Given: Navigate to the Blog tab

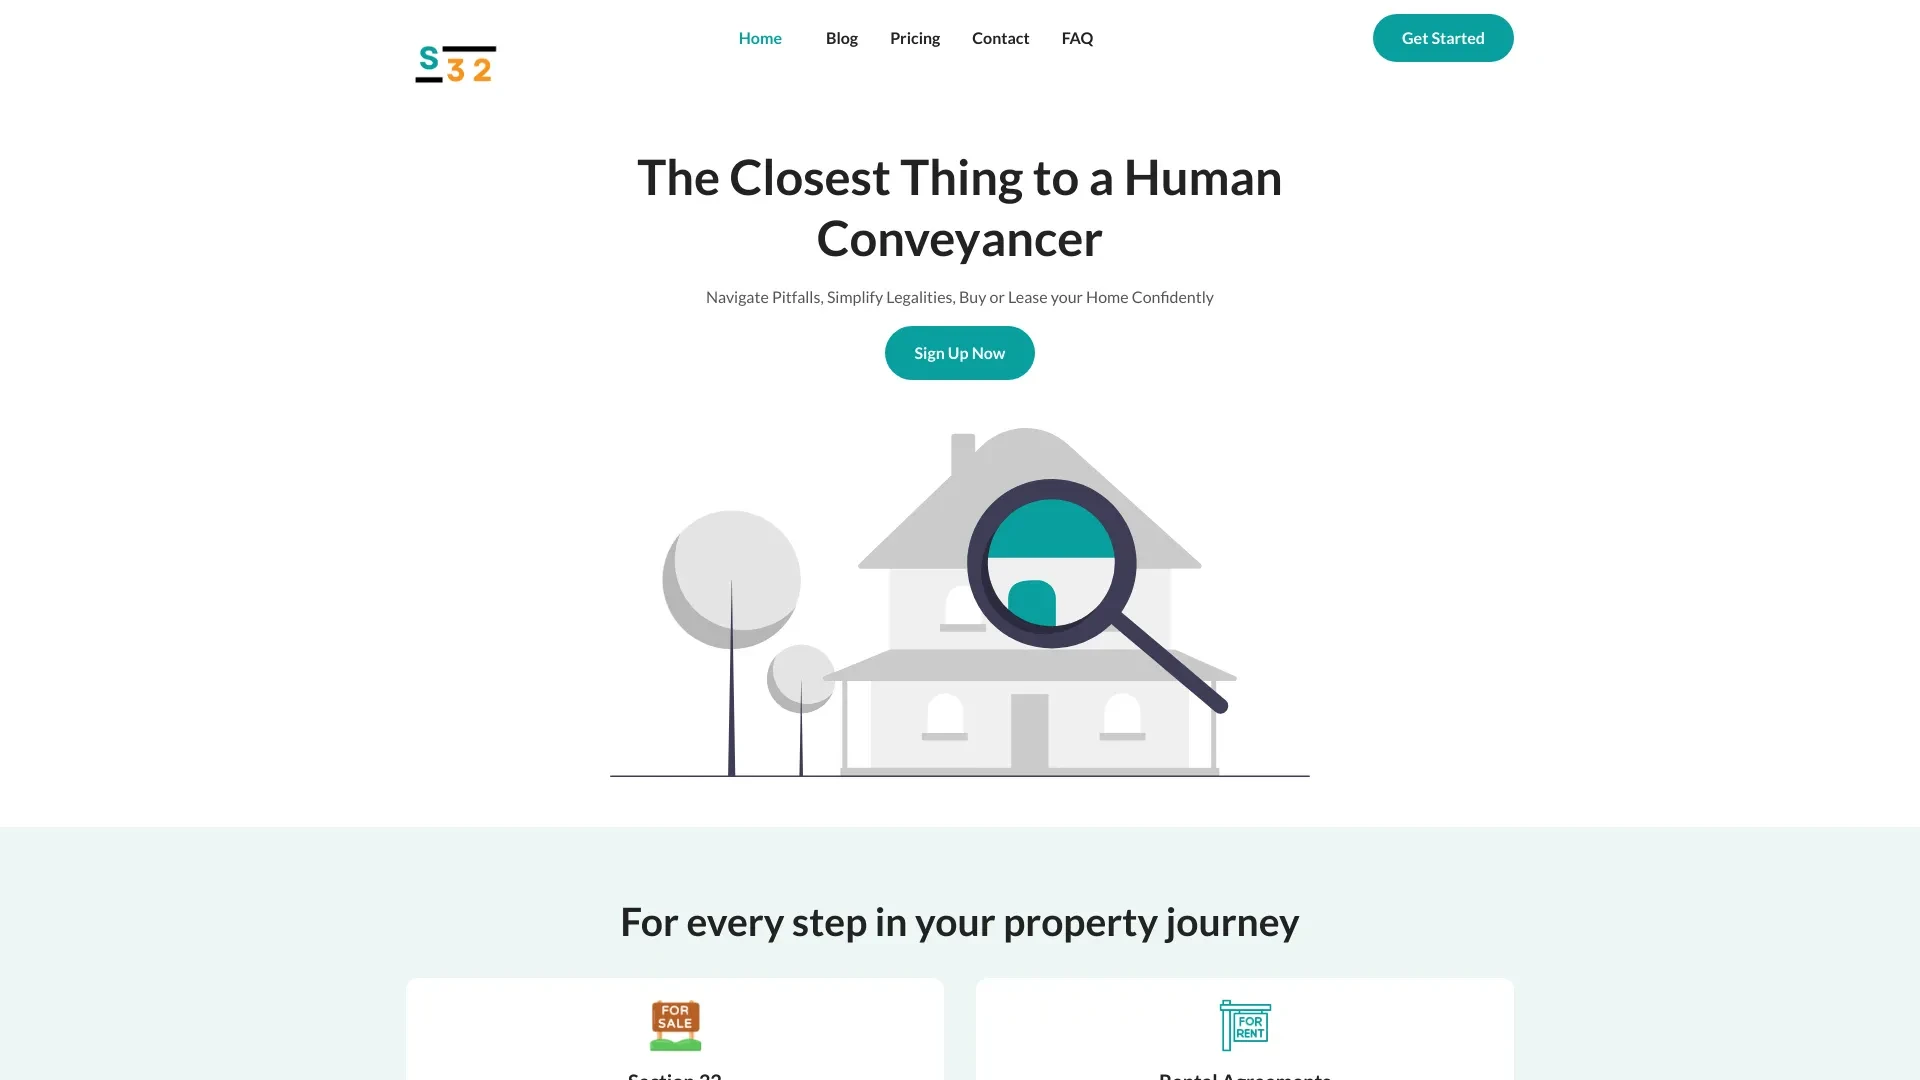Looking at the screenshot, I should pos(841,38).
